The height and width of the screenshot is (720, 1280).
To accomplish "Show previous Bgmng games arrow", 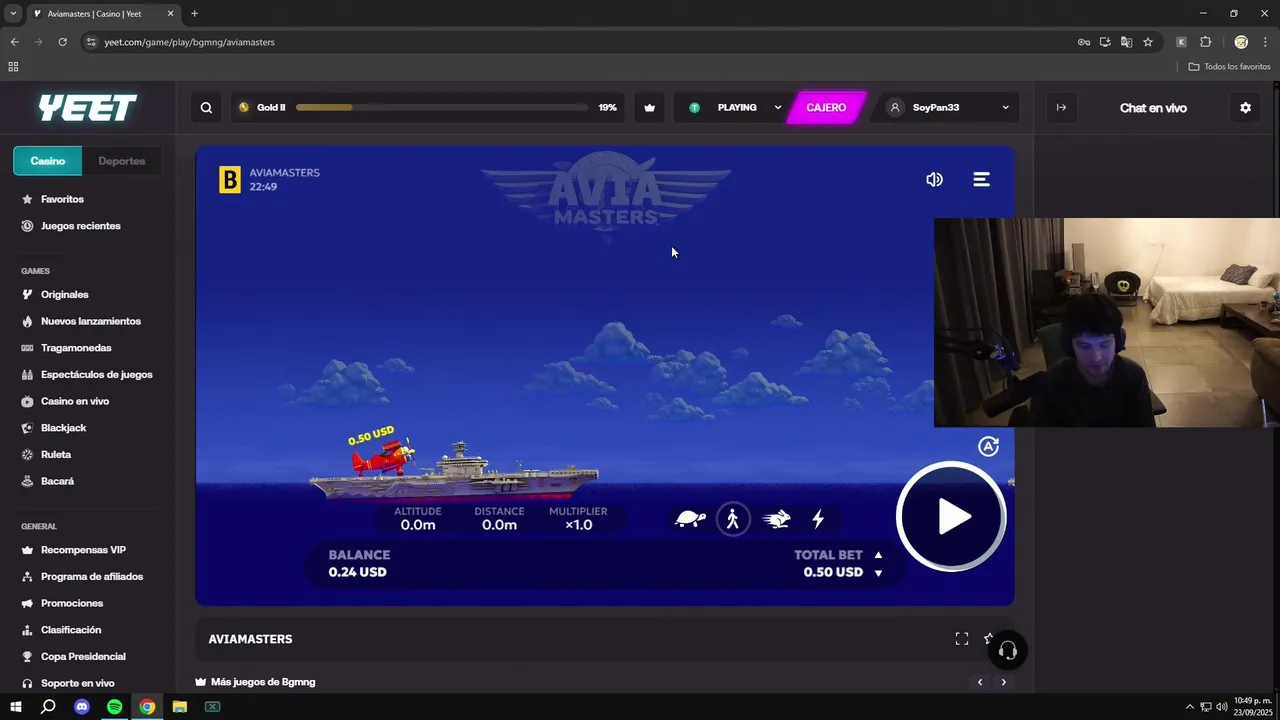I will pos(980,682).
